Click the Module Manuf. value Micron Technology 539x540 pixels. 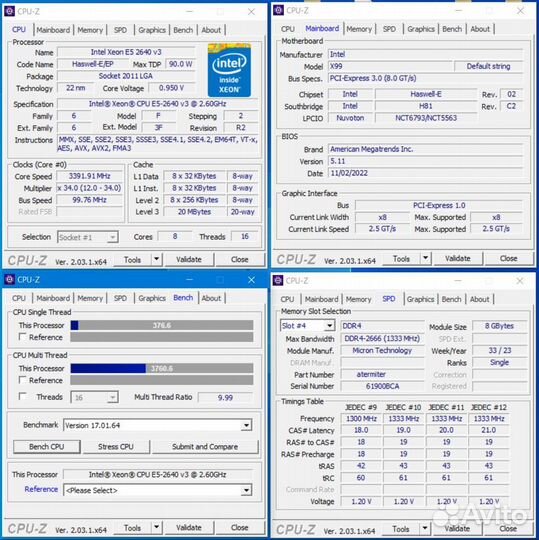pos(382,351)
